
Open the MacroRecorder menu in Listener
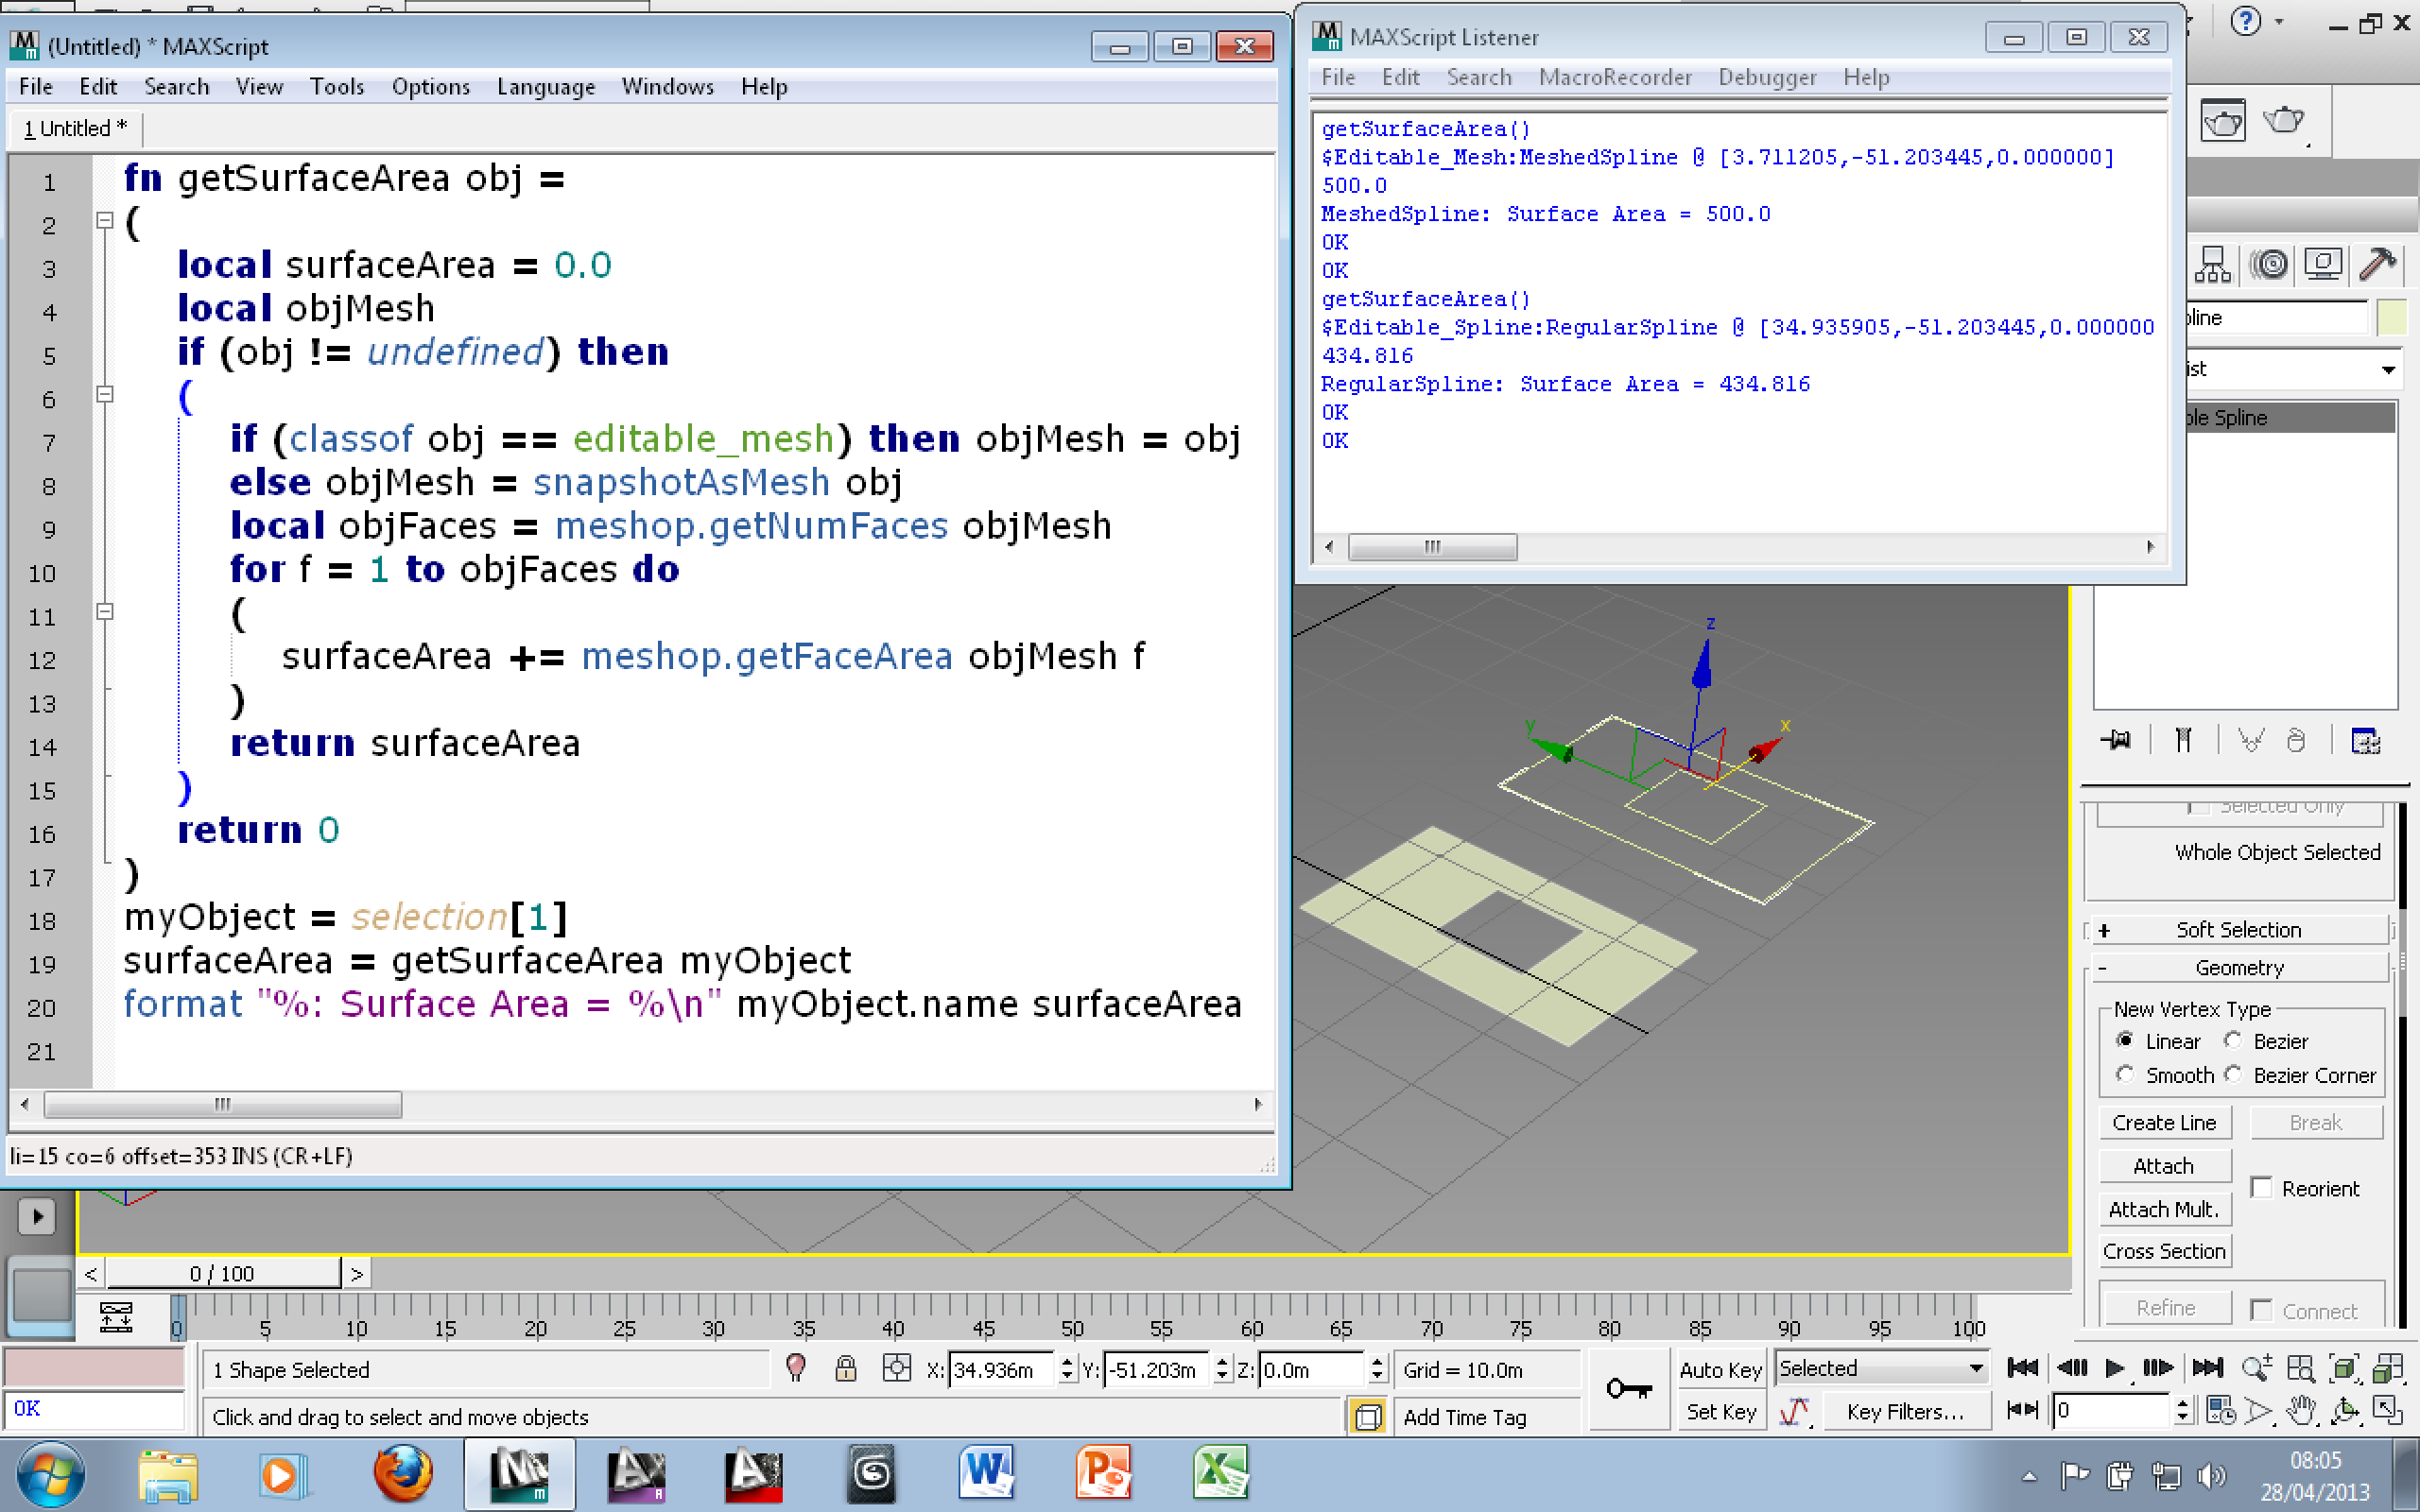[x=1614, y=77]
